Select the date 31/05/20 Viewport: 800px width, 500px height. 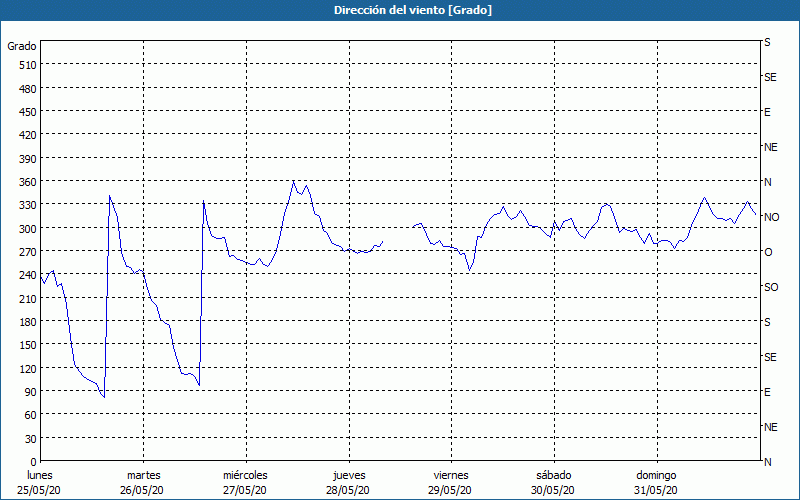pos(656,490)
